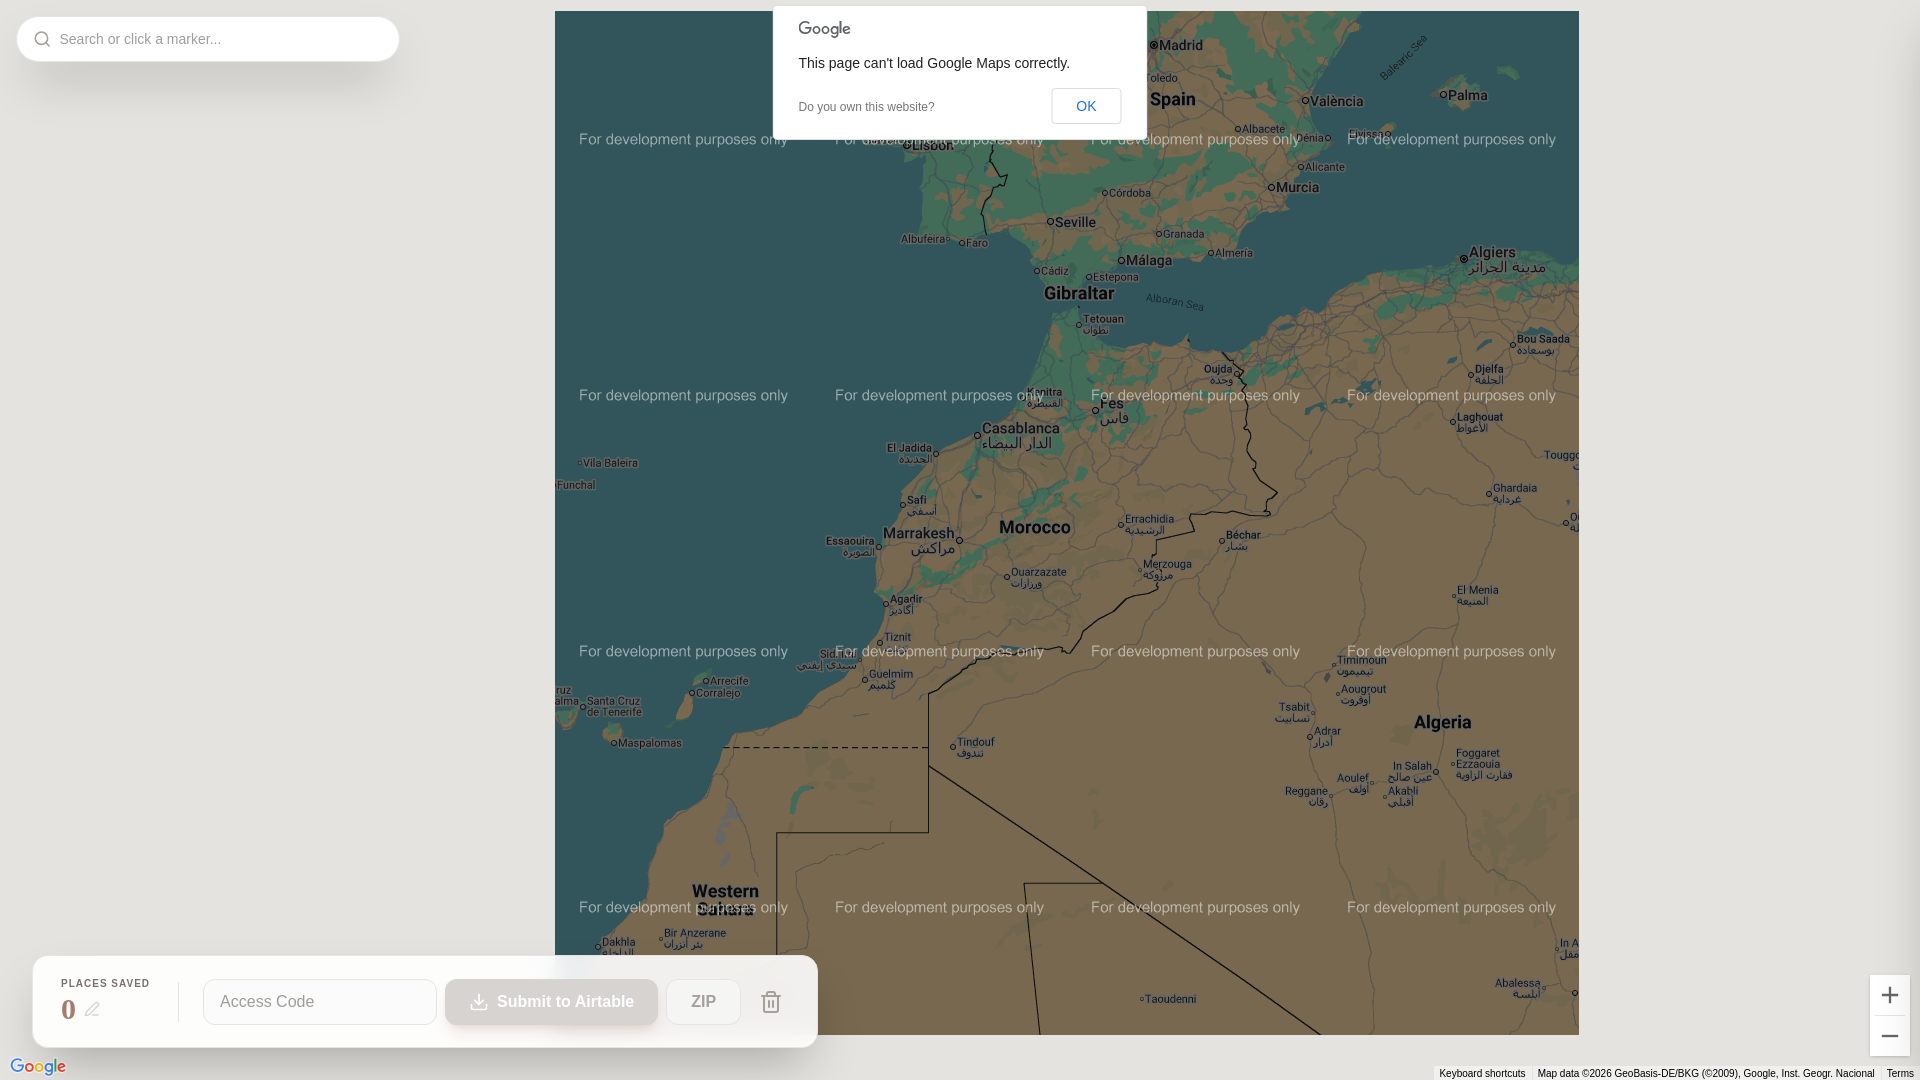Zoom in with the plus button
Screen dimensions: 1920x1080
[x=1889, y=995]
